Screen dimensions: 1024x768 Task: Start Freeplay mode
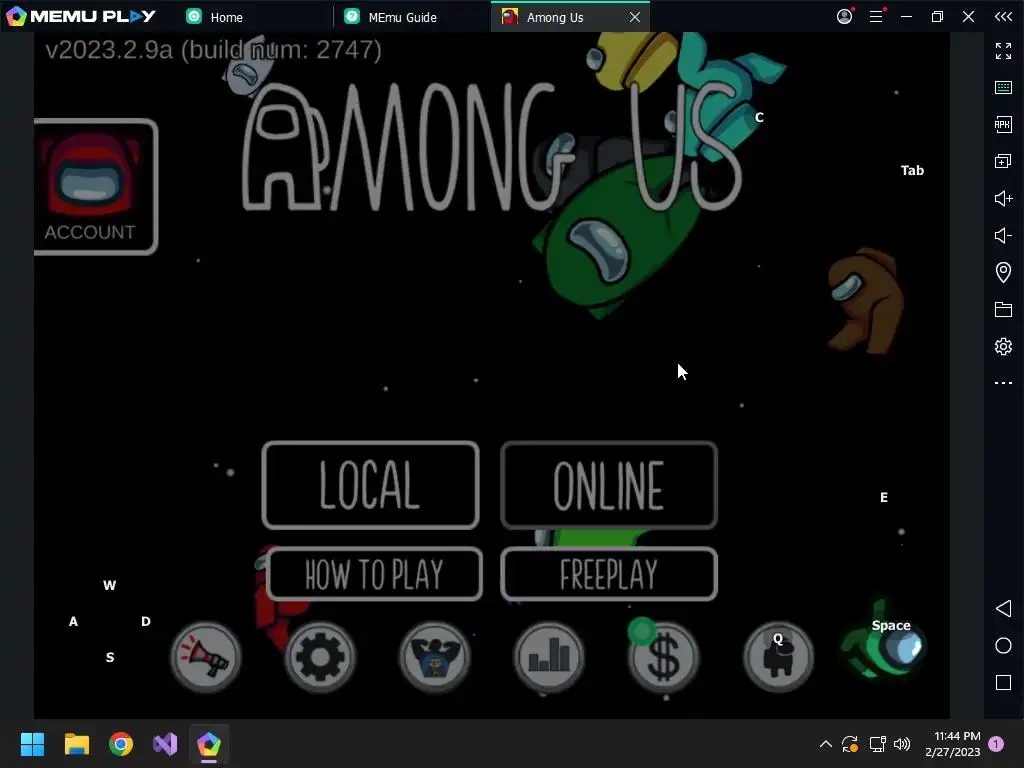pyautogui.click(x=609, y=574)
